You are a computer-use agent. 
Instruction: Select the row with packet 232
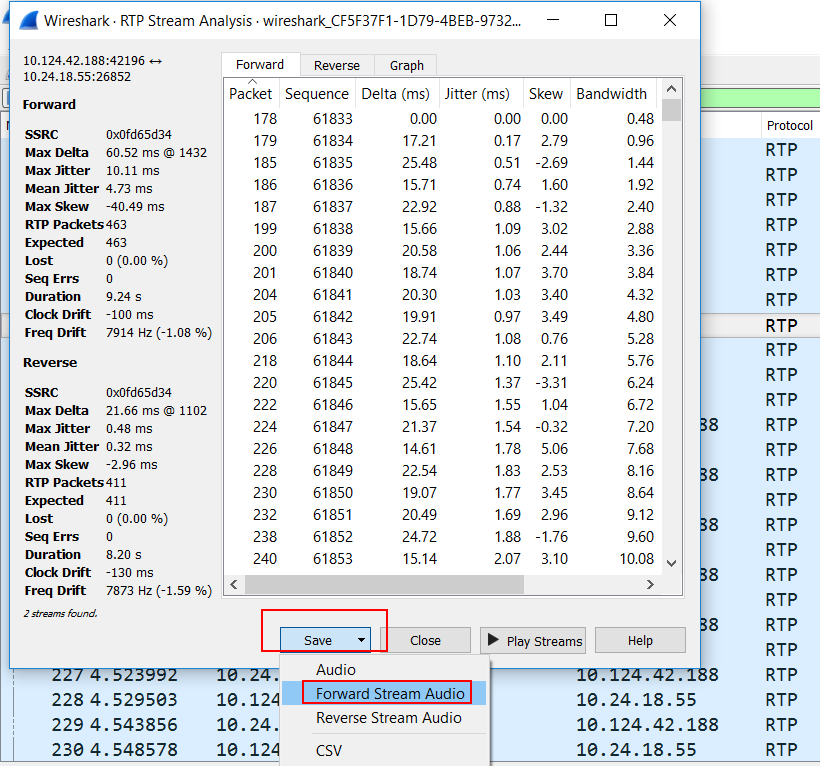(442, 514)
